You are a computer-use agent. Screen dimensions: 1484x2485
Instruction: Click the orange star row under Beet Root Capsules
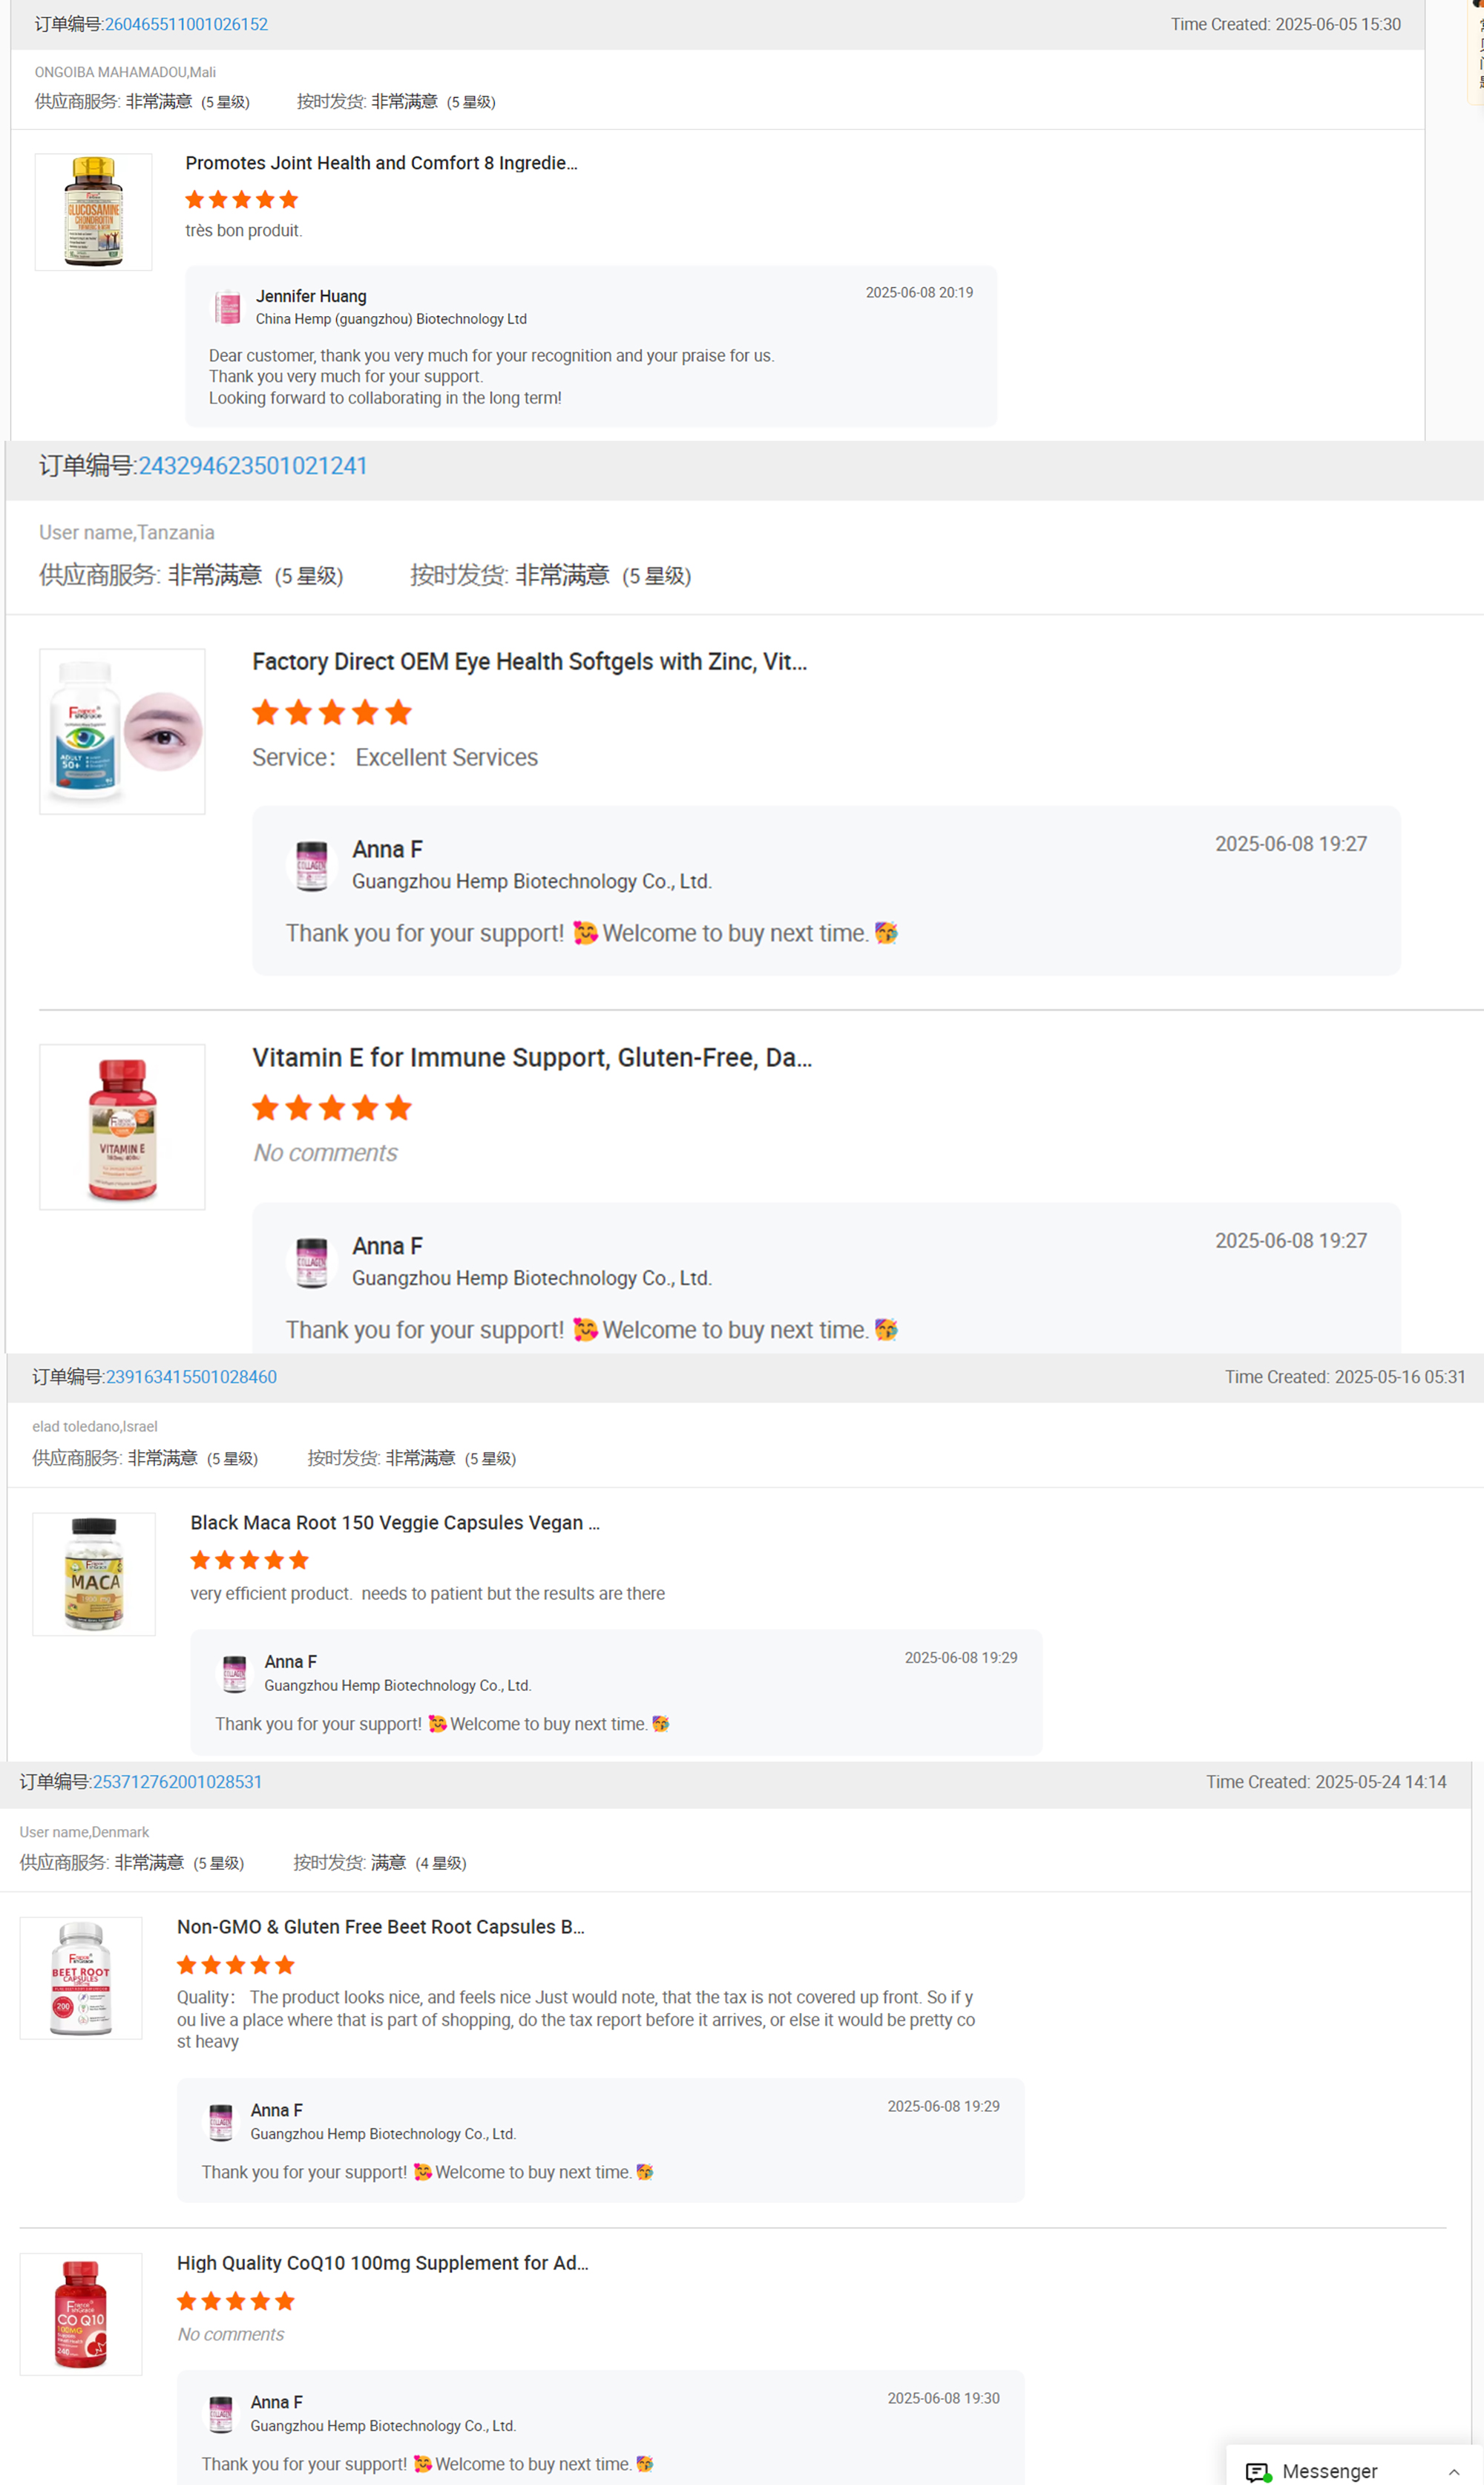pyautogui.click(x=235, y=1965)
